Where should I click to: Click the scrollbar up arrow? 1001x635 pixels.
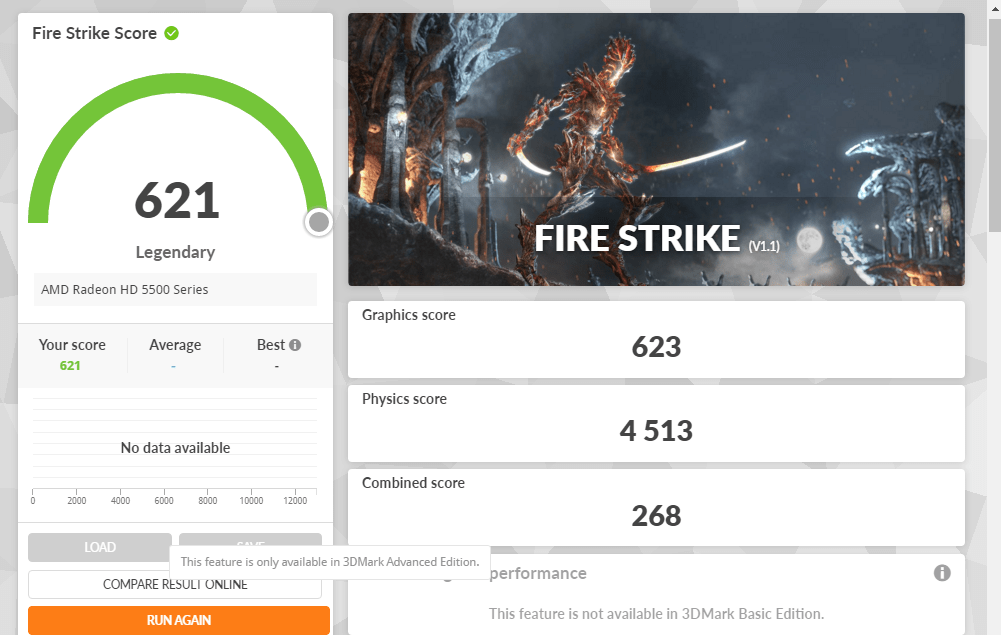tap(995, 8)
